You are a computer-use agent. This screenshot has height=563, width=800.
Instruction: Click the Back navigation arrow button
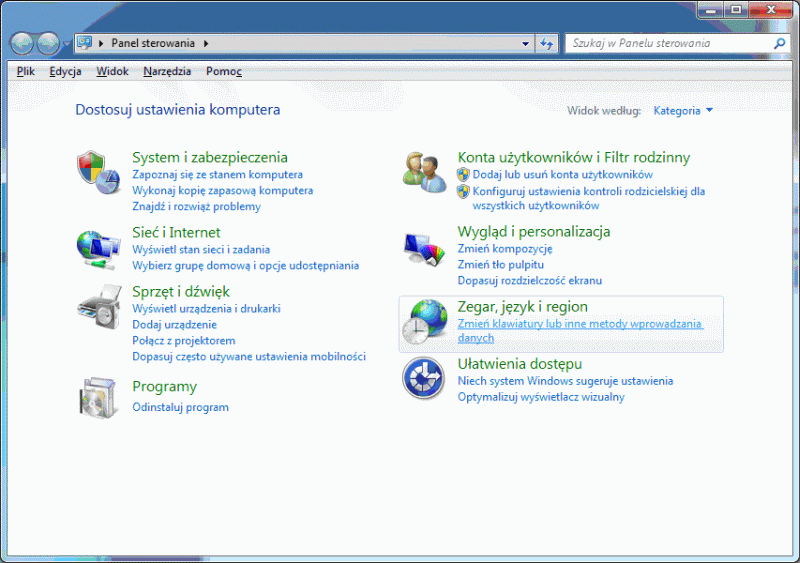pyautogui.click(x=22, y=44)
